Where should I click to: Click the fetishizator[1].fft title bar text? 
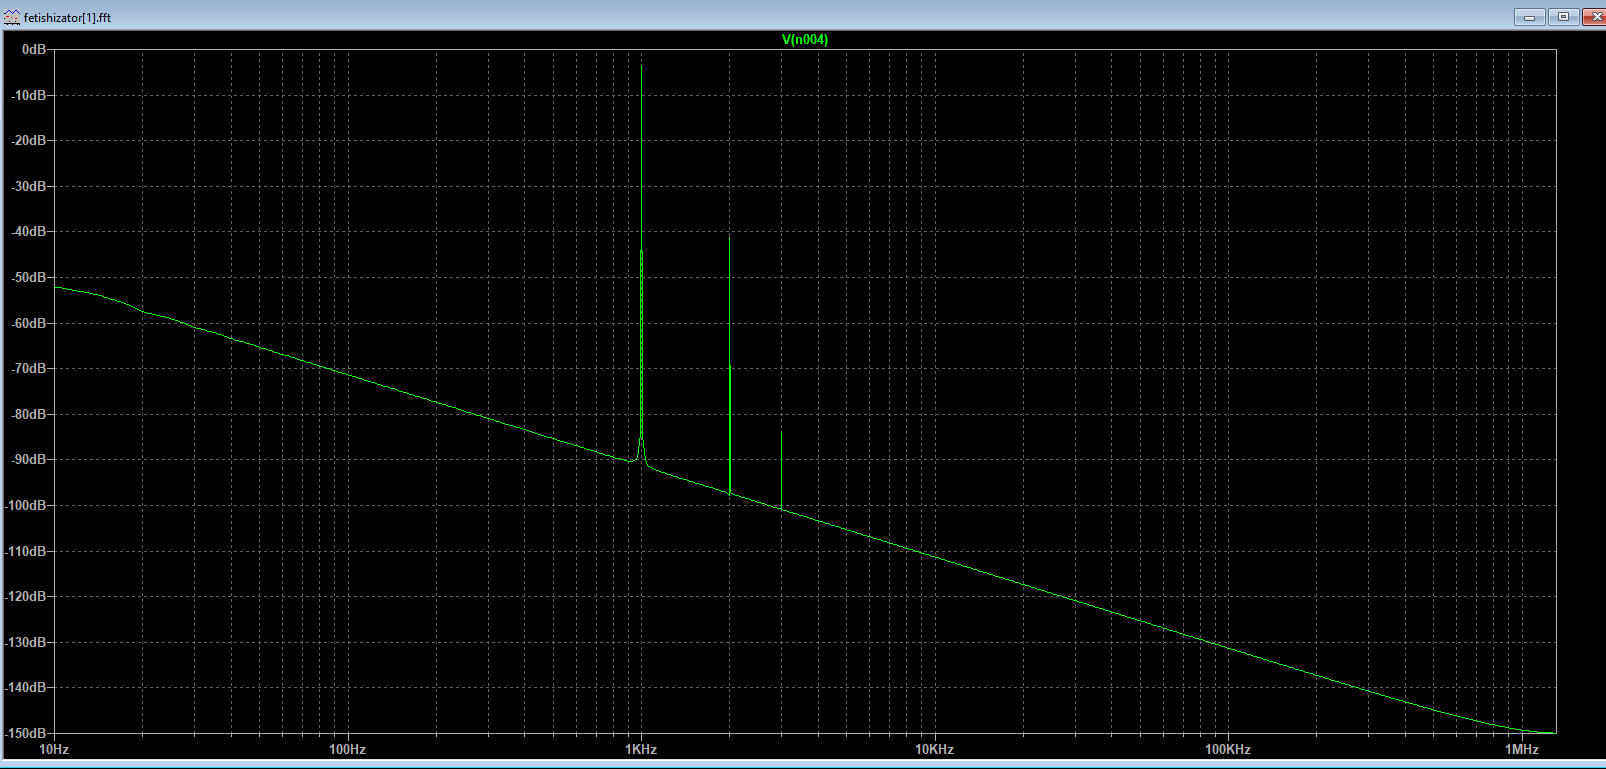pos(67,18)
